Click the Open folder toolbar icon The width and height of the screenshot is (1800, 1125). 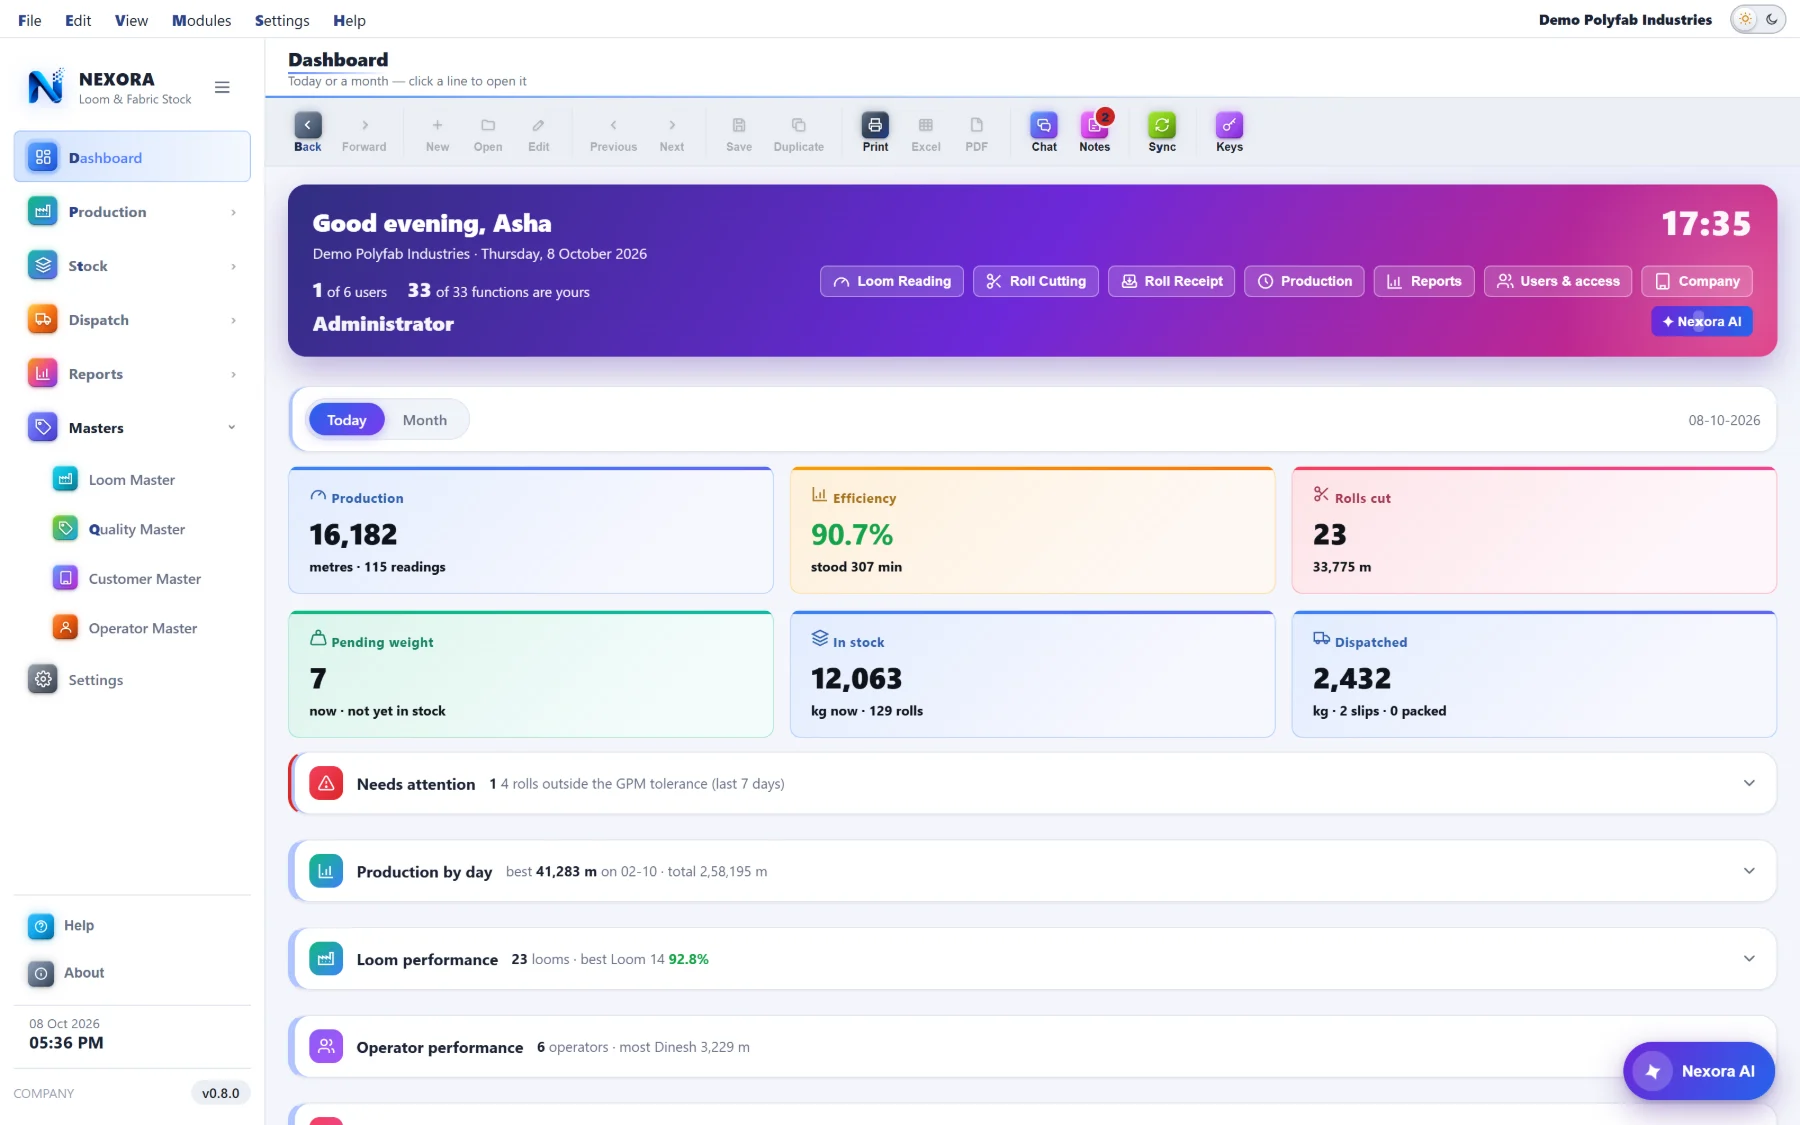point(488,131)
